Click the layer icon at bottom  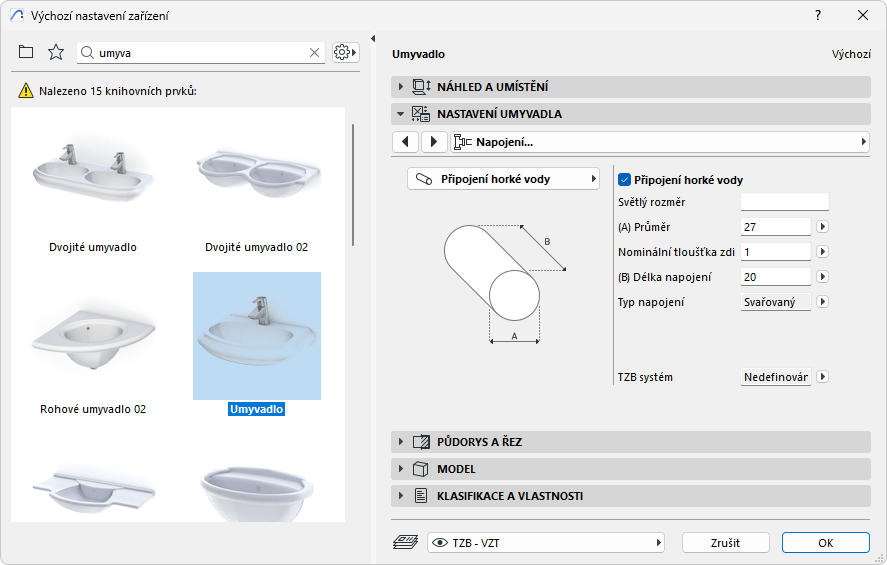click(x=406, y=542)
